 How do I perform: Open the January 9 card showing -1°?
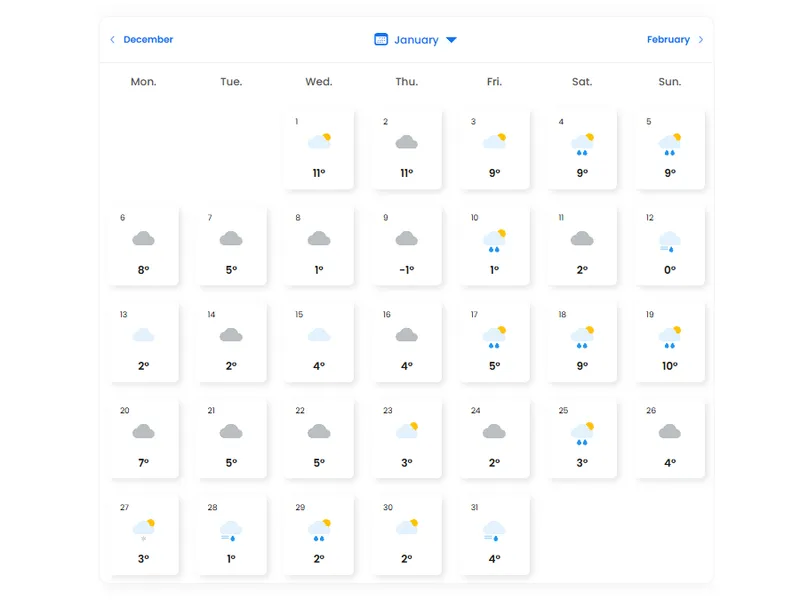point(406,246)
